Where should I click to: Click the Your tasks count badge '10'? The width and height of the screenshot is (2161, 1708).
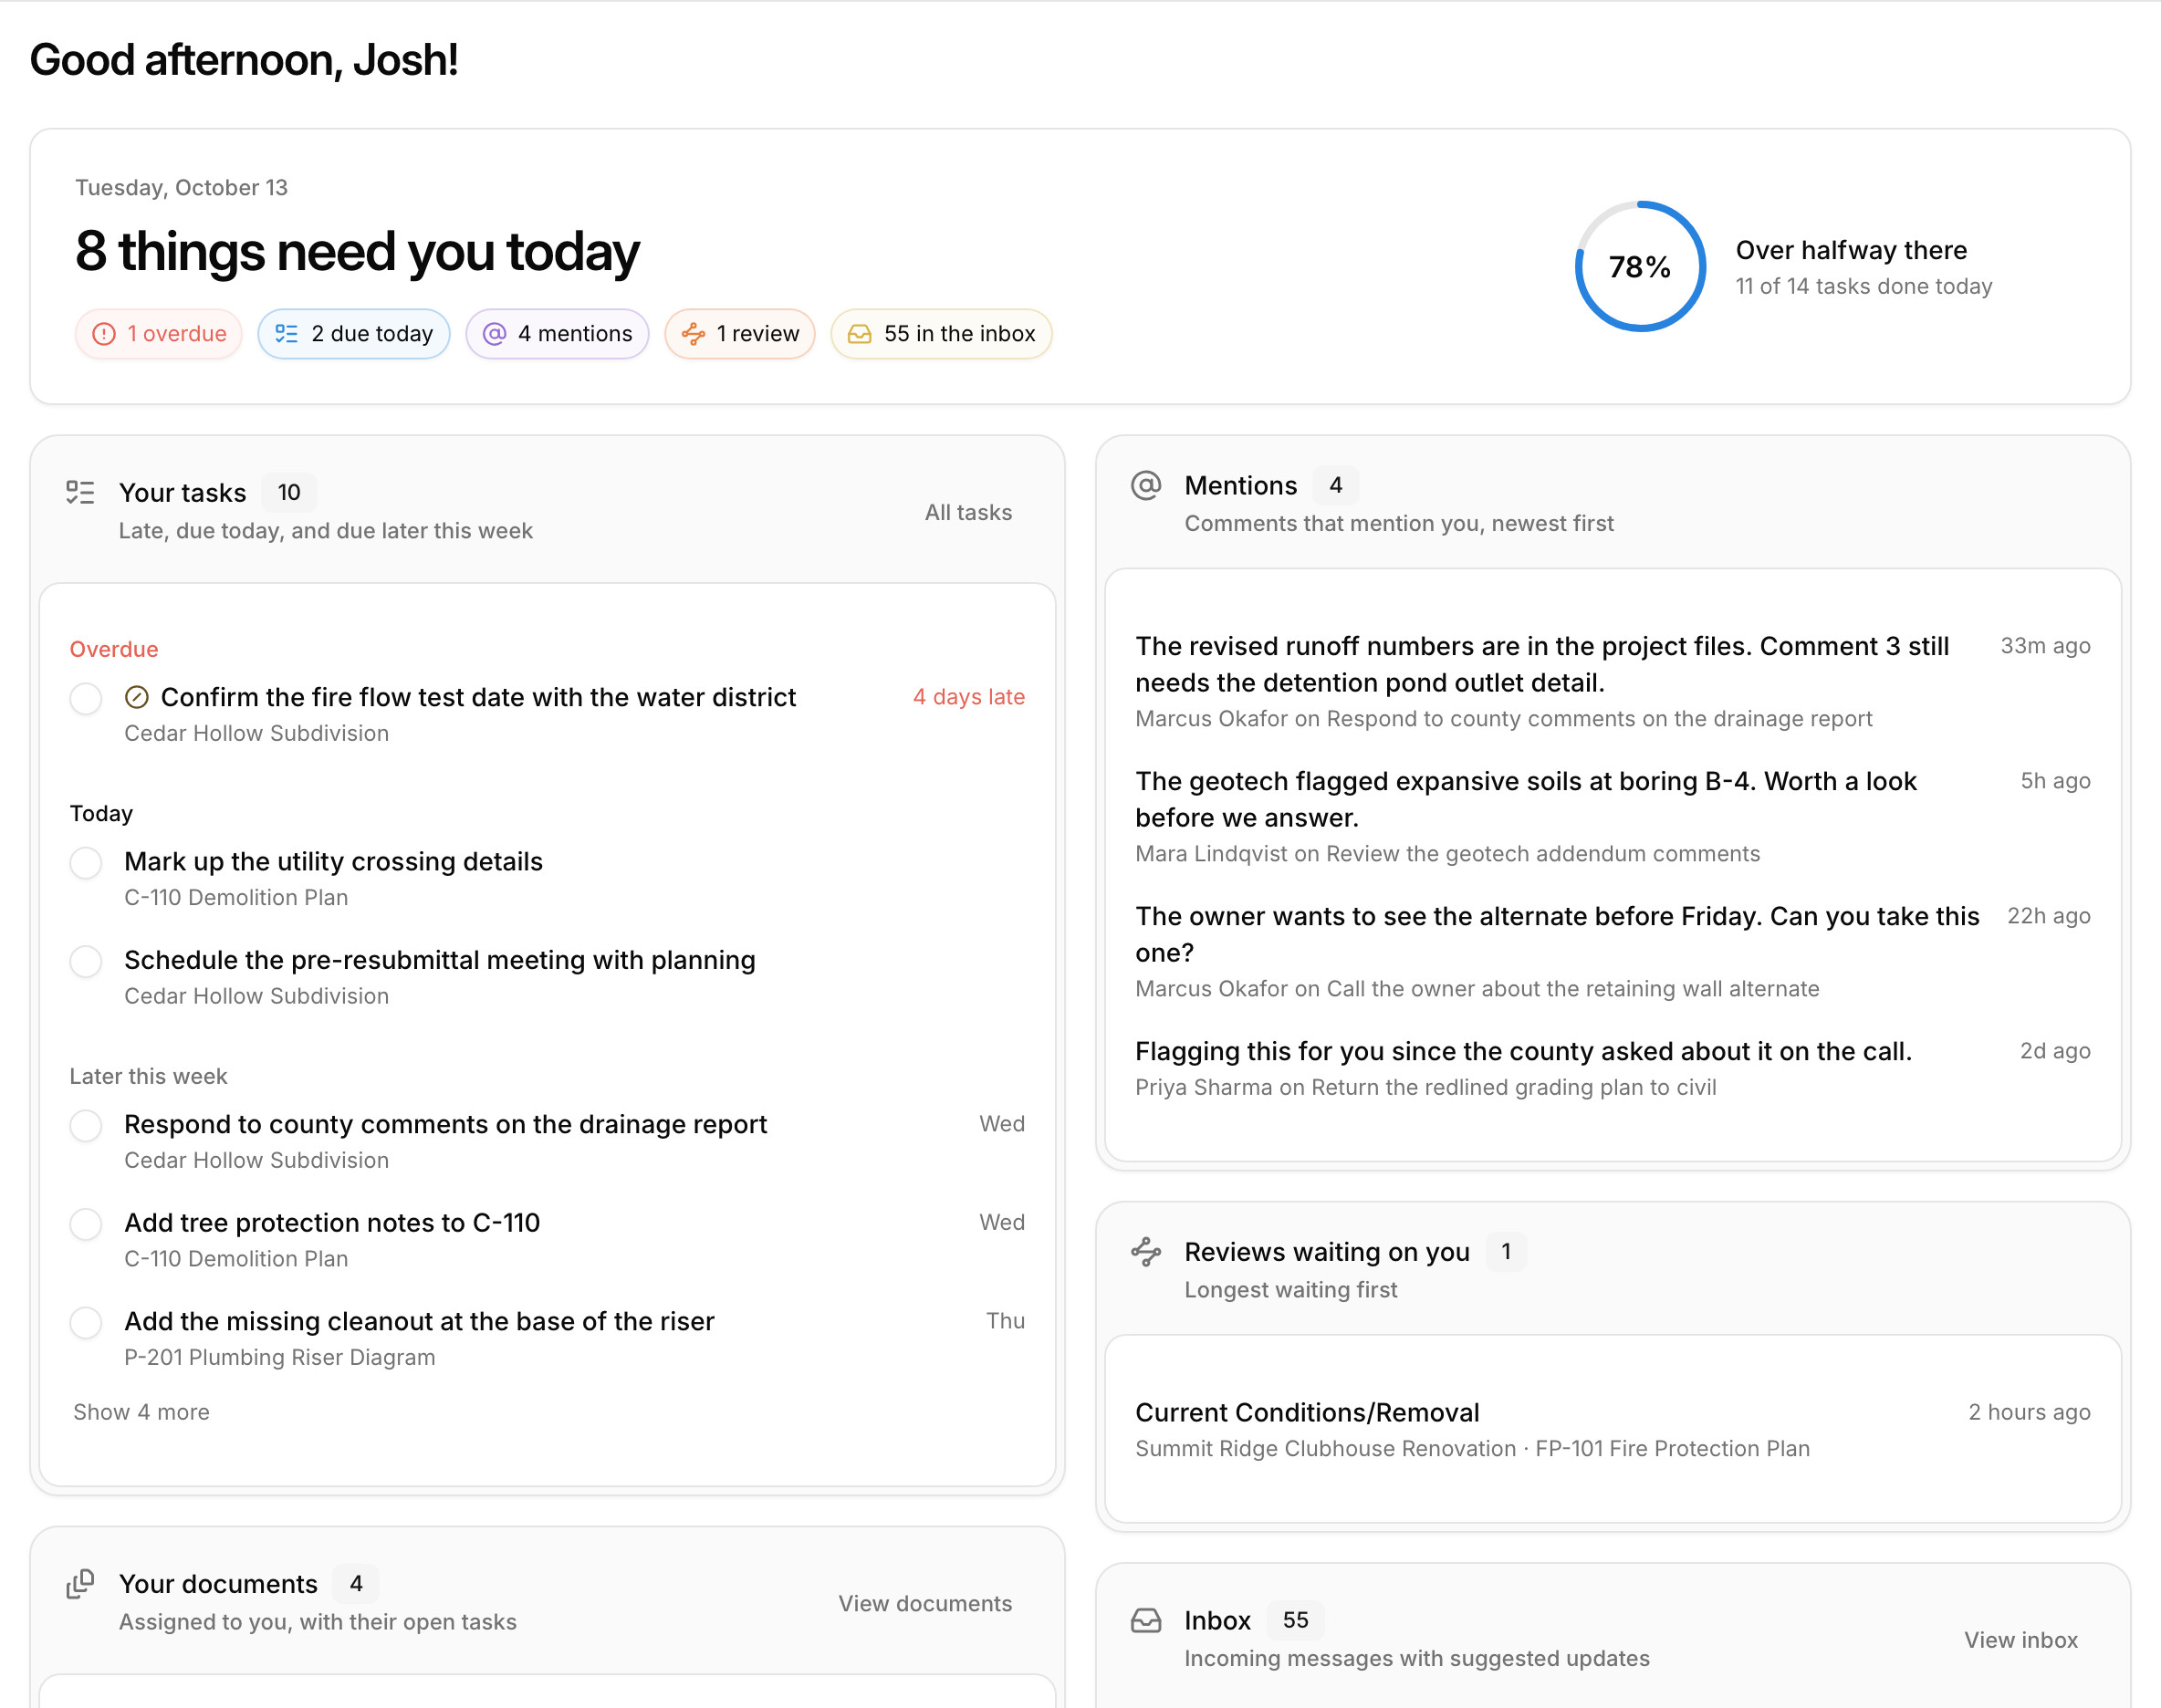point(289,492)
